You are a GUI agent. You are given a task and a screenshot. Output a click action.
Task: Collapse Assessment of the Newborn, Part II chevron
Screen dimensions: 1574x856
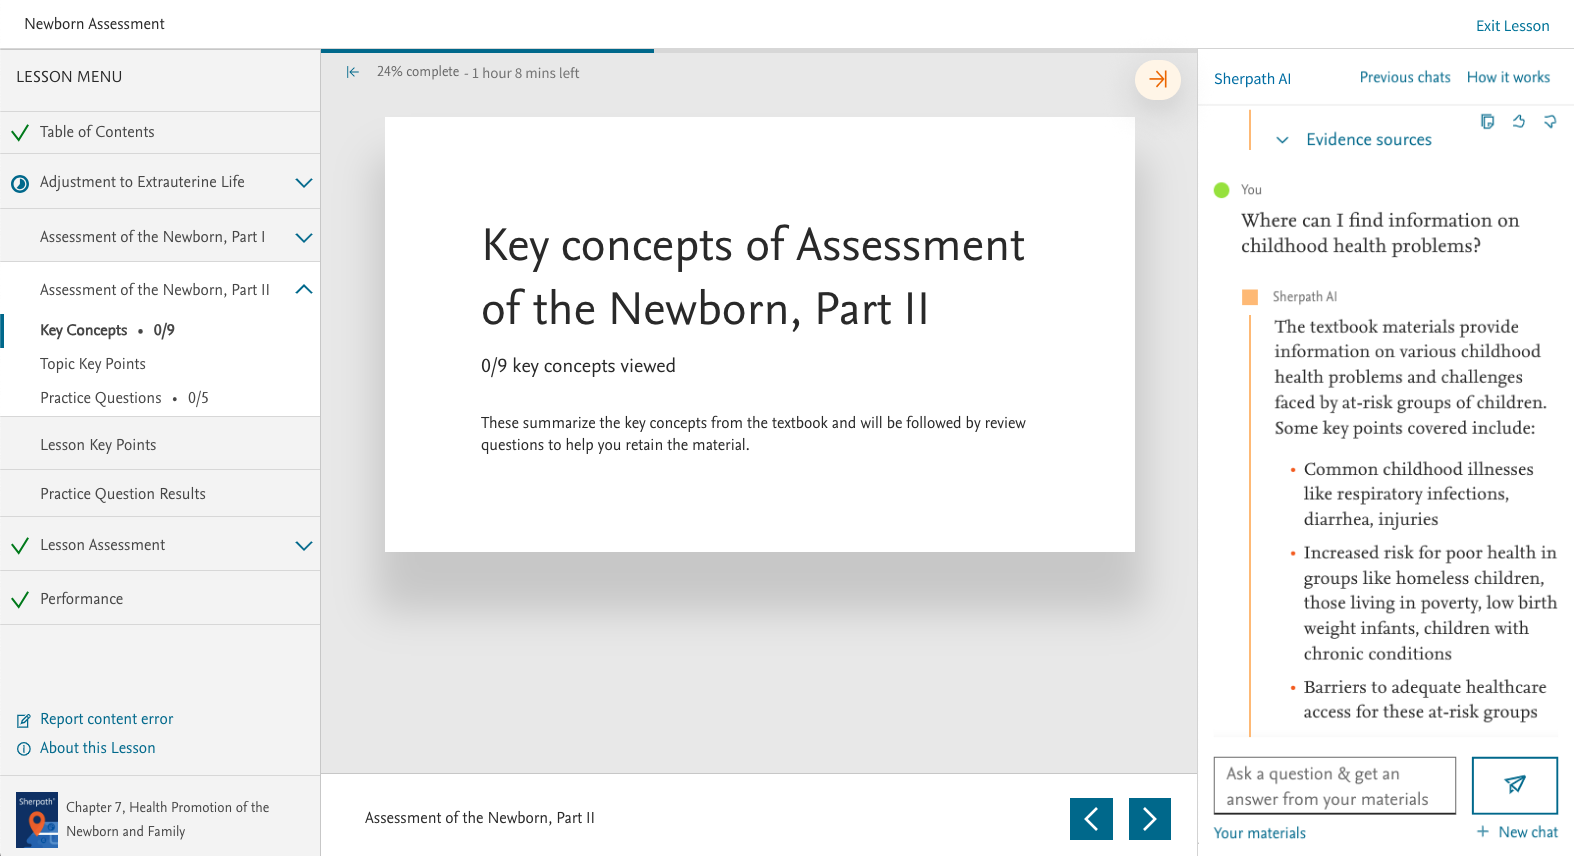[x=304, y=290]
